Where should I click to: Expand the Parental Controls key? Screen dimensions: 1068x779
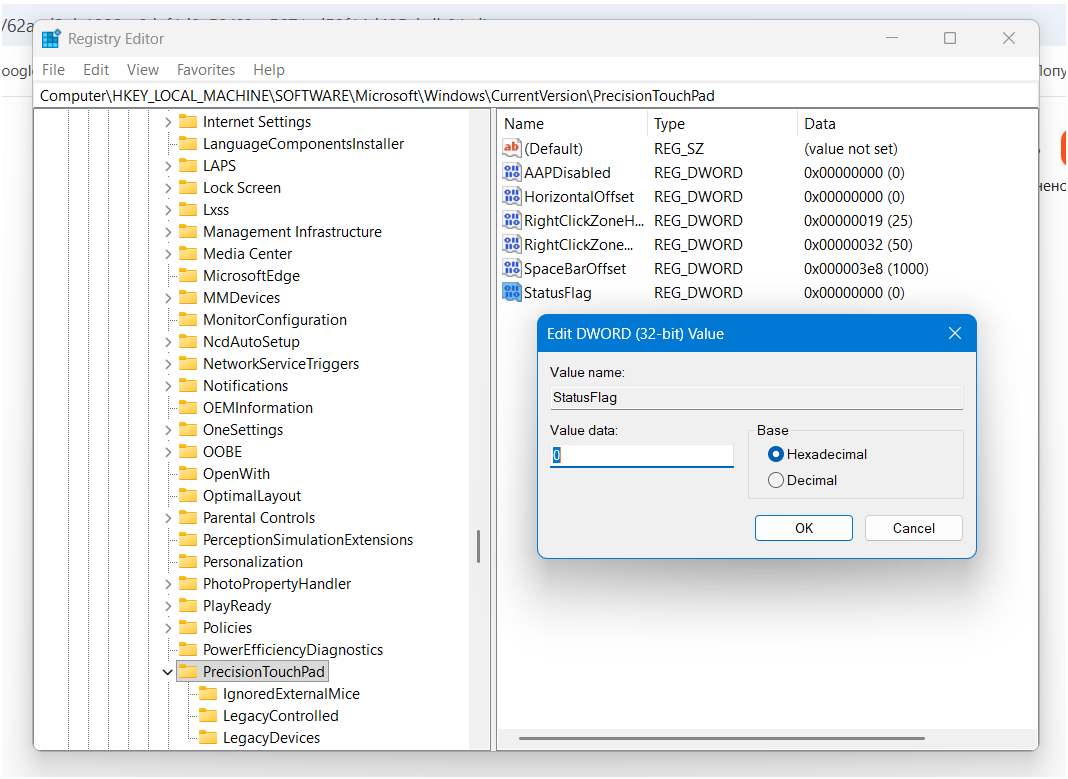[168, 518]
